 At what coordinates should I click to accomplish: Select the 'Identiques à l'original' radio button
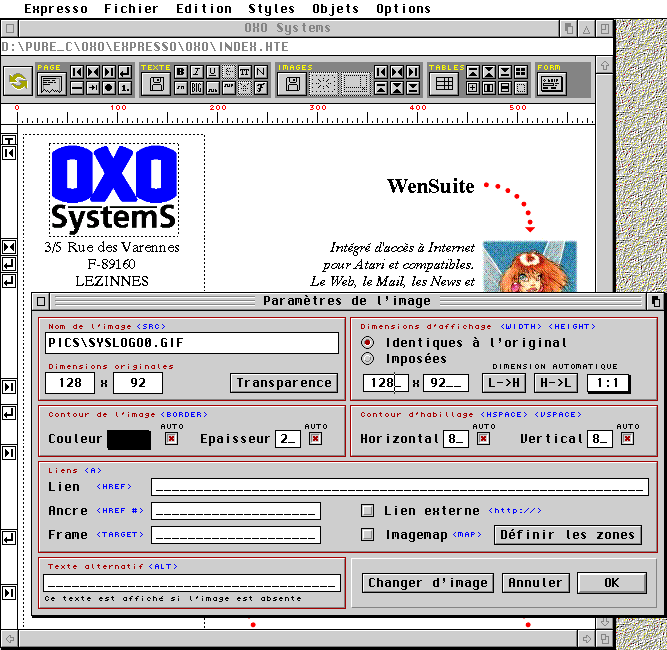pyautogui.click(x=368, y=342)
